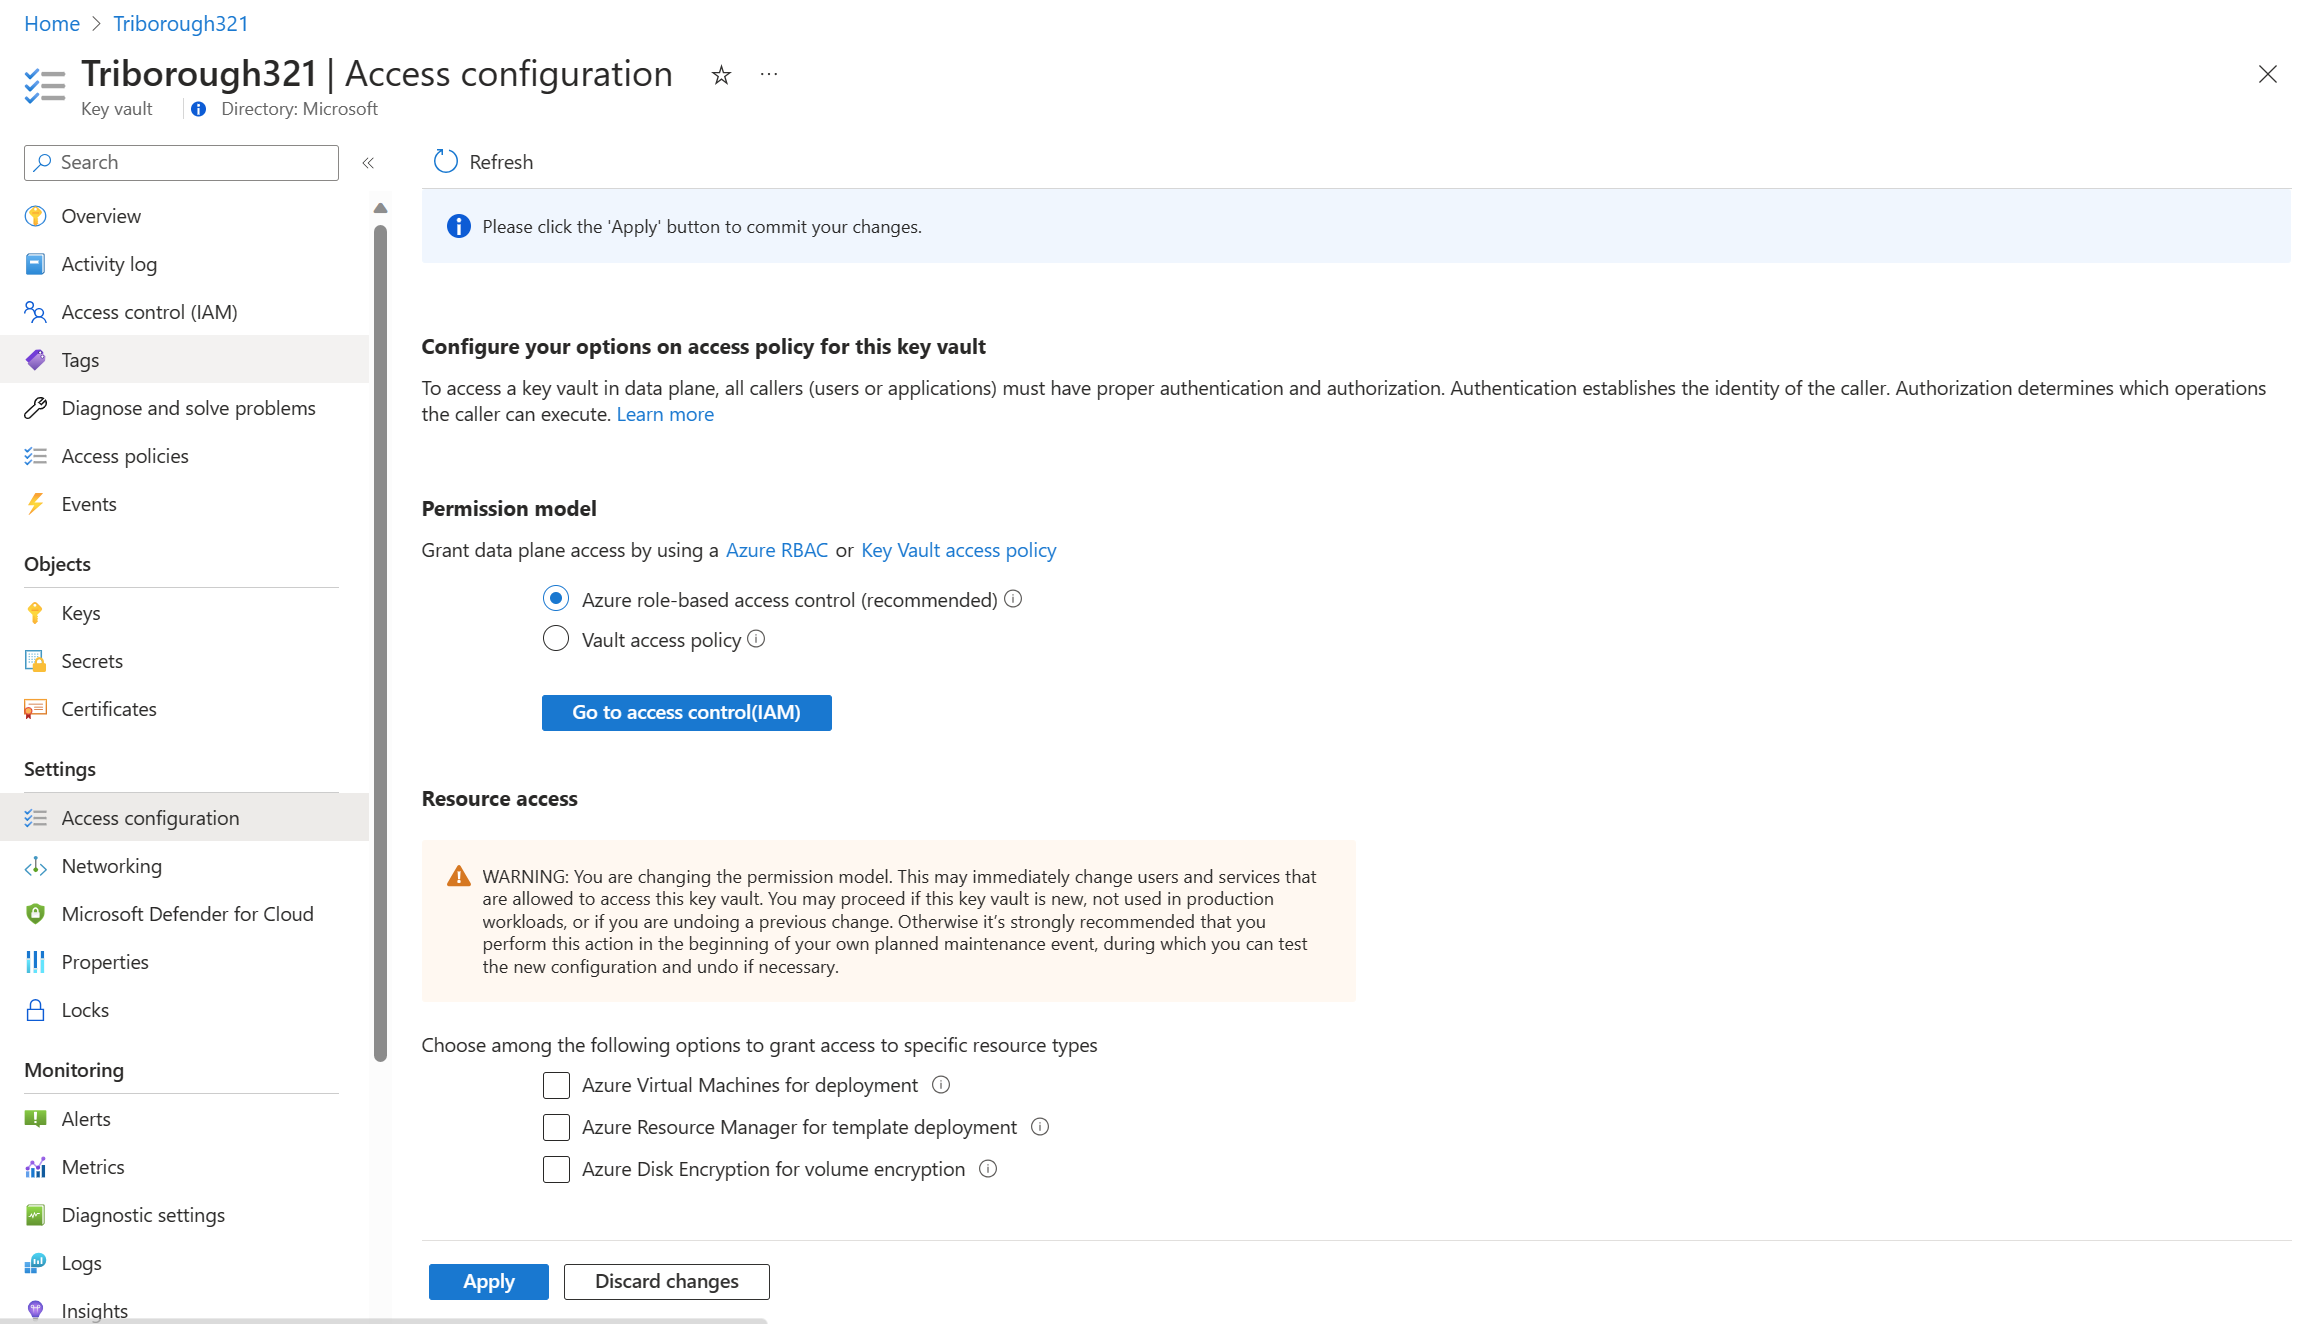Click the Keys icon in Objects section
The image size is (2310, 1324).
point(35,610)
